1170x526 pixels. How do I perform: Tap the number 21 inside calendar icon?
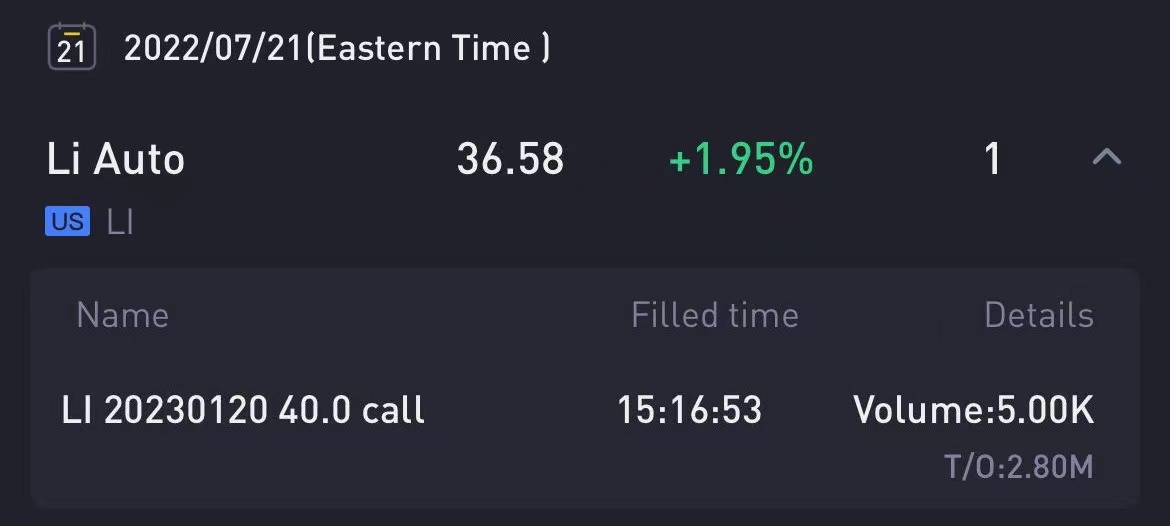(72, 53)
